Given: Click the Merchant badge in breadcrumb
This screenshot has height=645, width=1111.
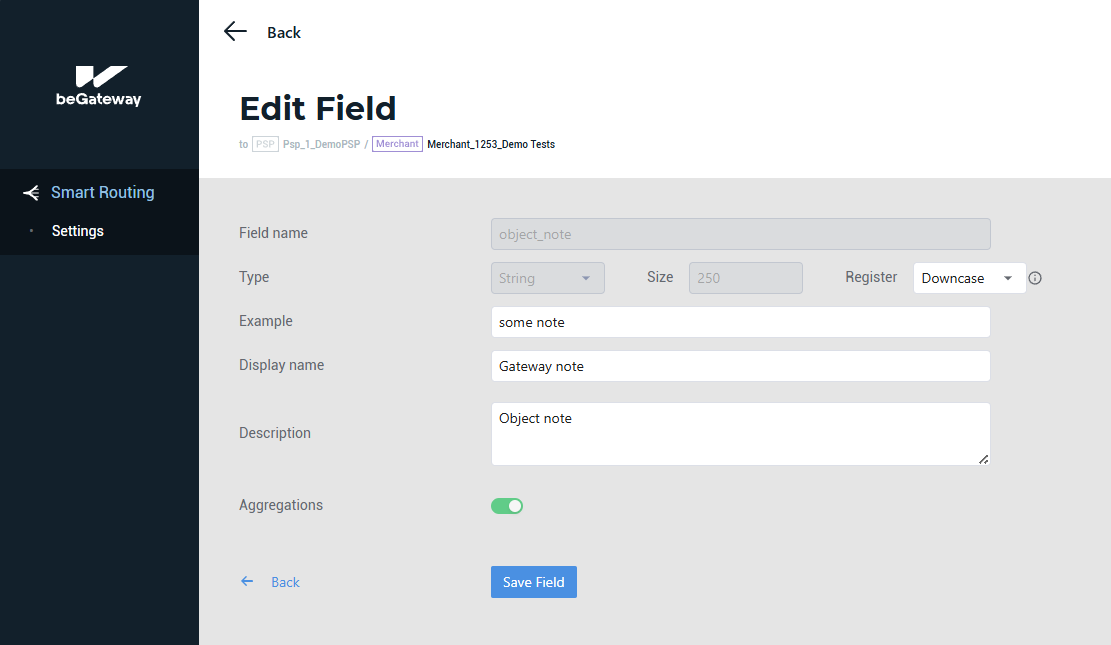Looking at the screenshot, I should (397, 144).
